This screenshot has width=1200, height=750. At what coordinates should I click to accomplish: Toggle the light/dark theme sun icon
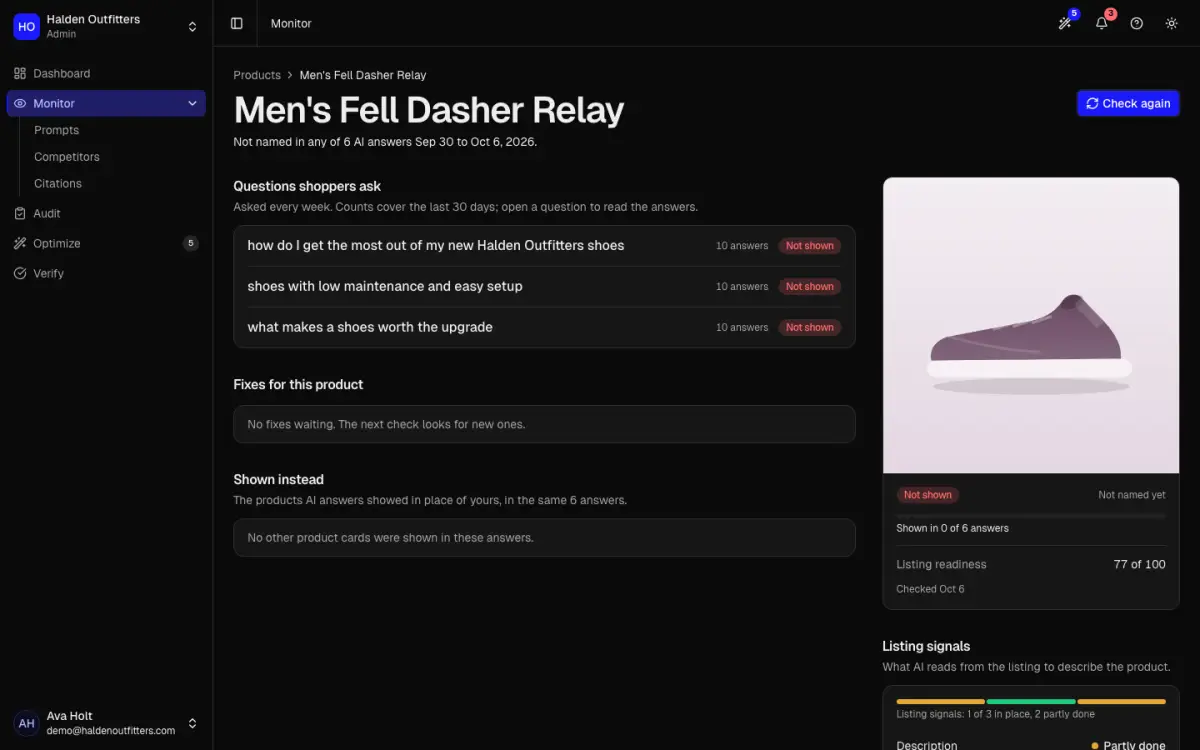tap(1172, 23)
